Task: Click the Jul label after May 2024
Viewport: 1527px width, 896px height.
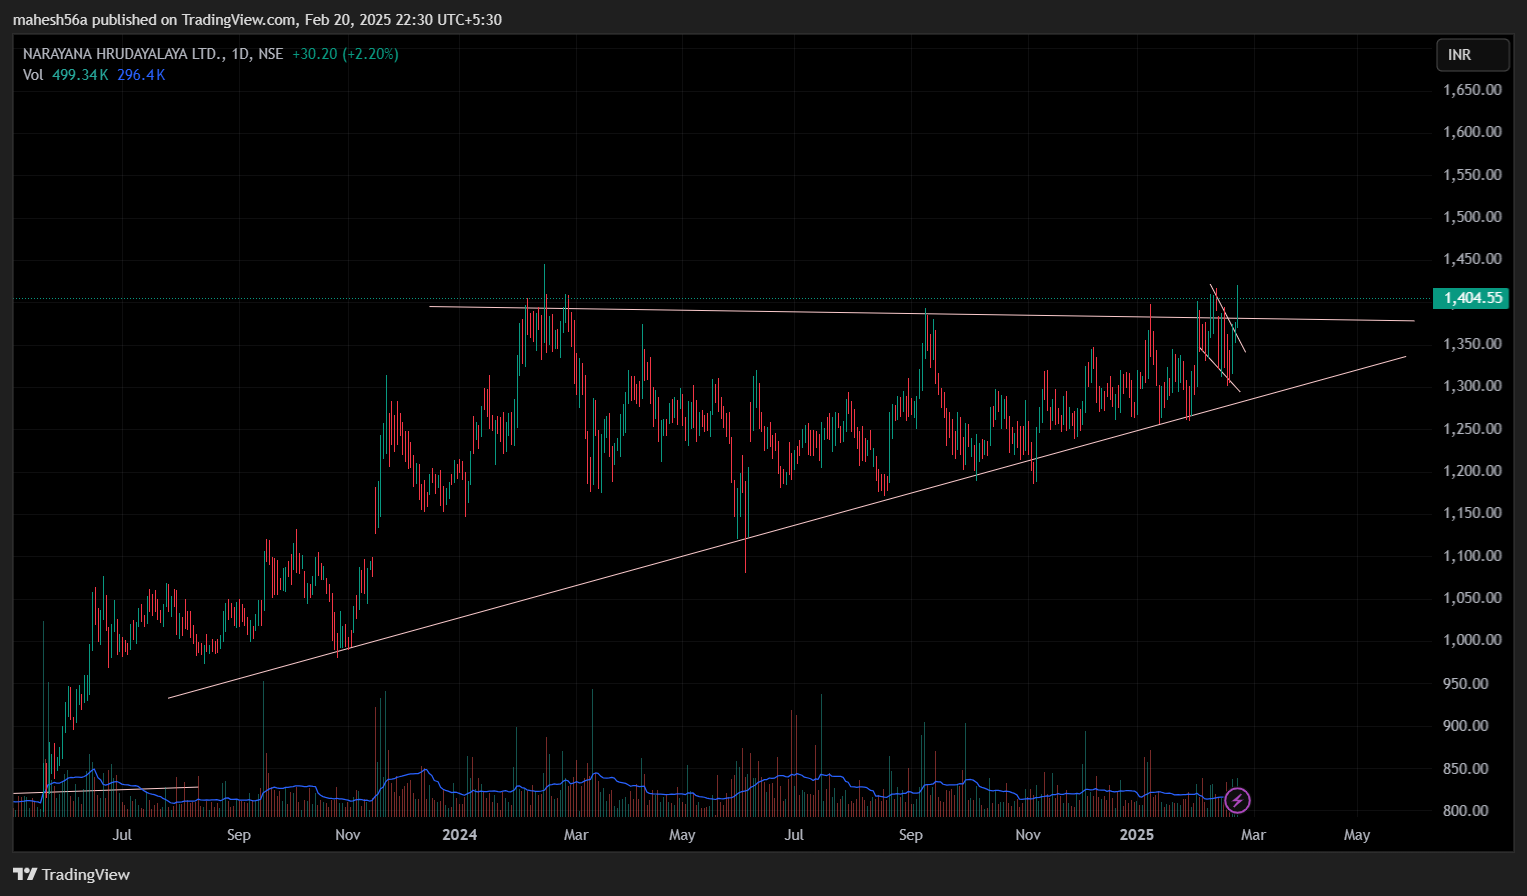Action: click(x=794, y=834)
